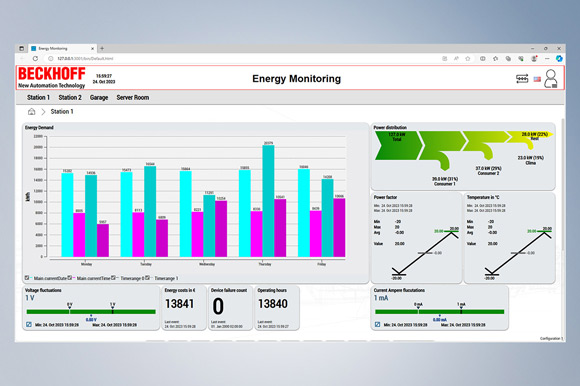The width and height of the screenshot is (580, 386).
Task: Click the page vertical scrollbar
Action: (563, 185)
